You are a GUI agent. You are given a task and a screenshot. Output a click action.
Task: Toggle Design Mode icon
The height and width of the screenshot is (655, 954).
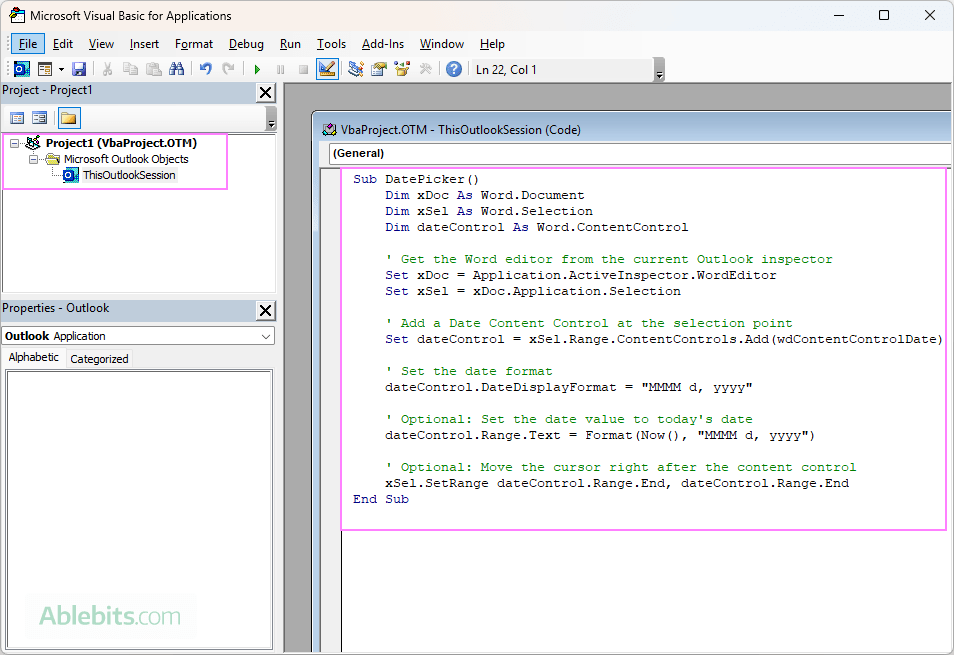(x=327, y=69)
